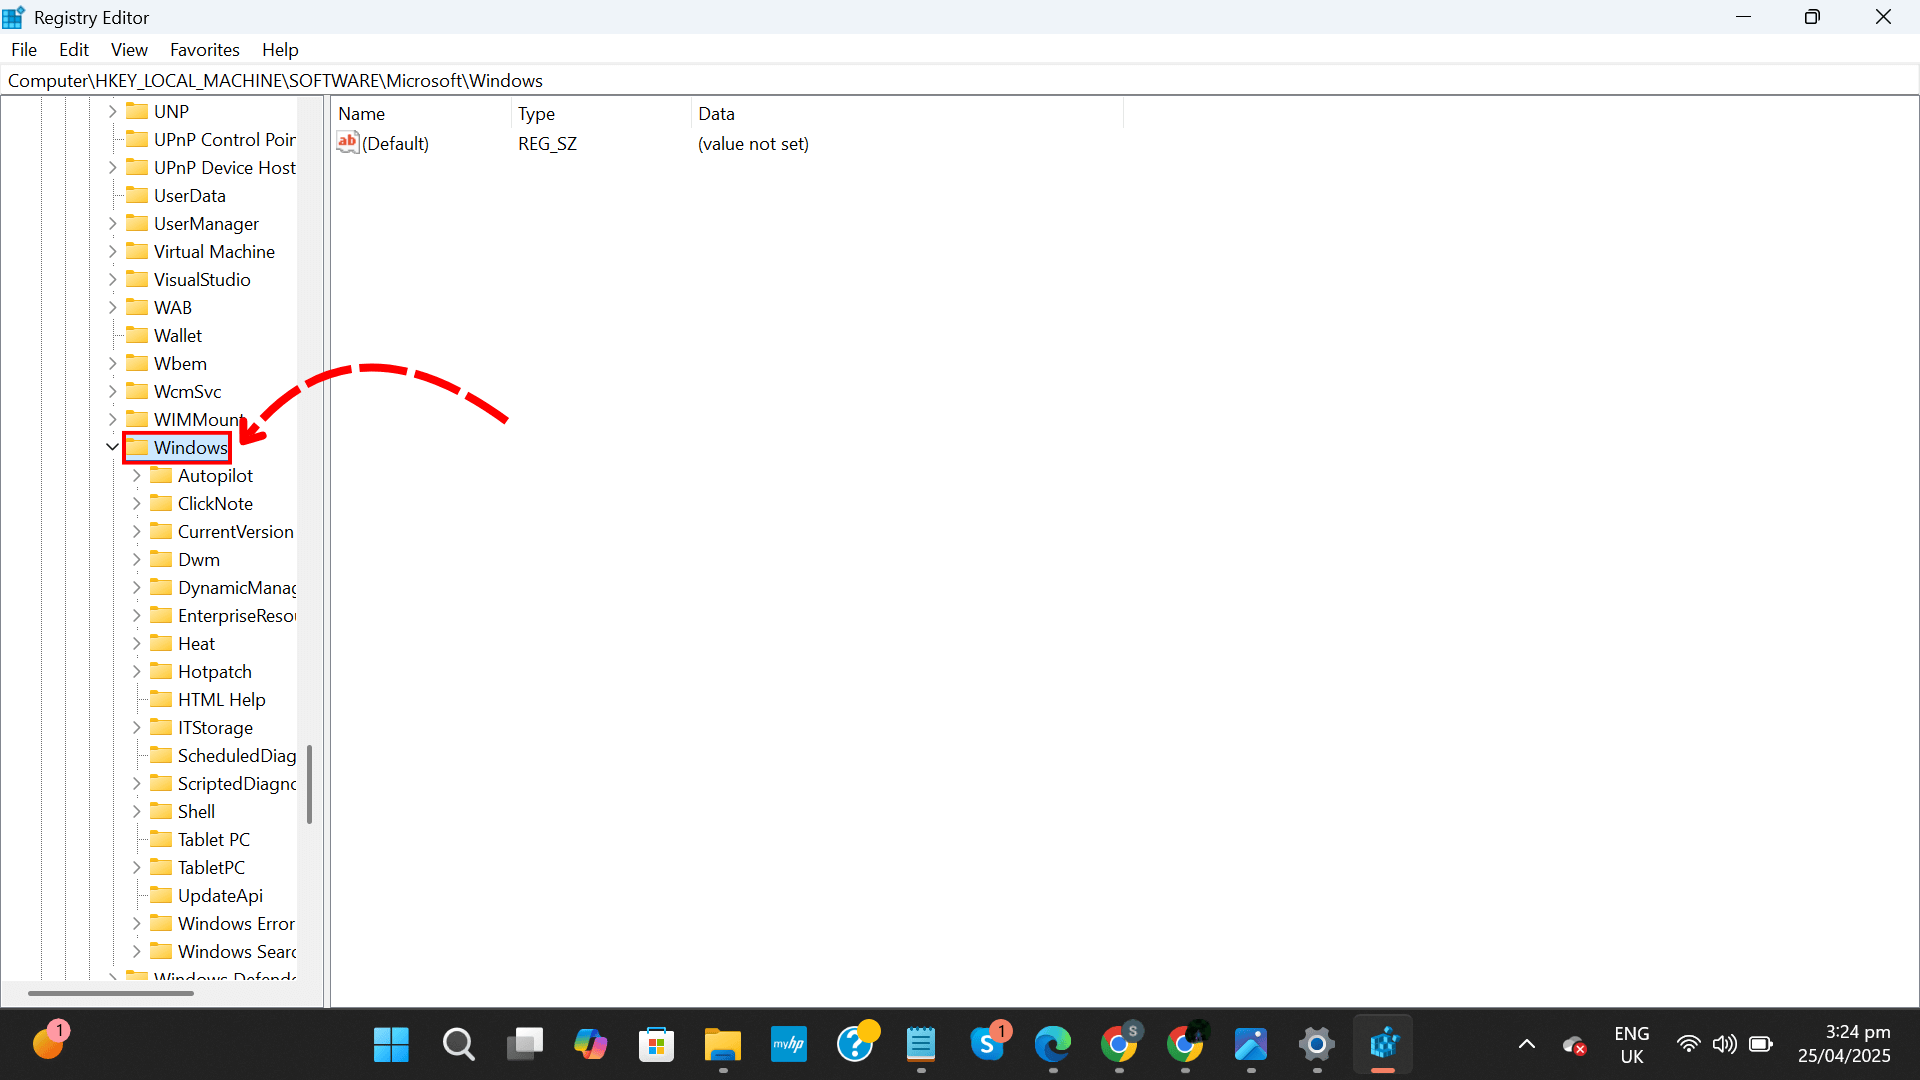
Task: Open the Start menu
Action: pyautogui.click(x=390, y=1043)
